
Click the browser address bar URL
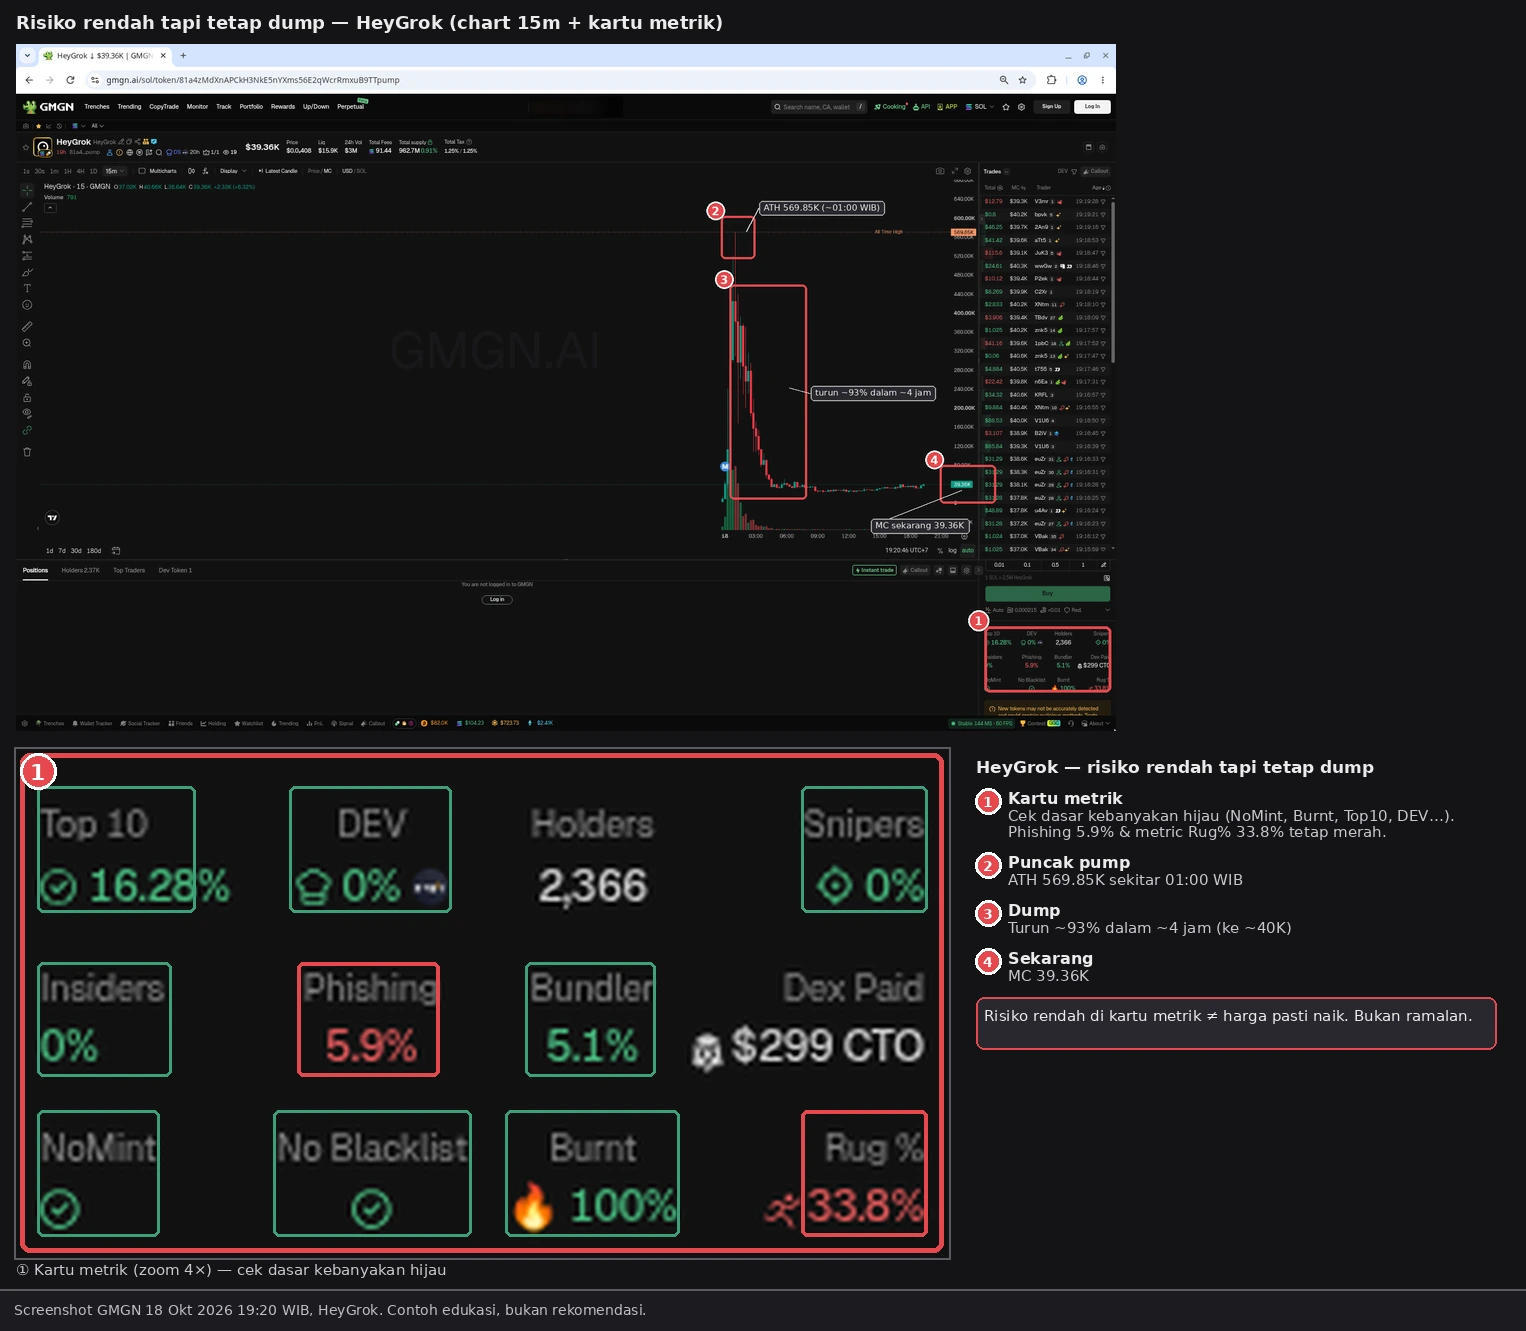[253, 80]
